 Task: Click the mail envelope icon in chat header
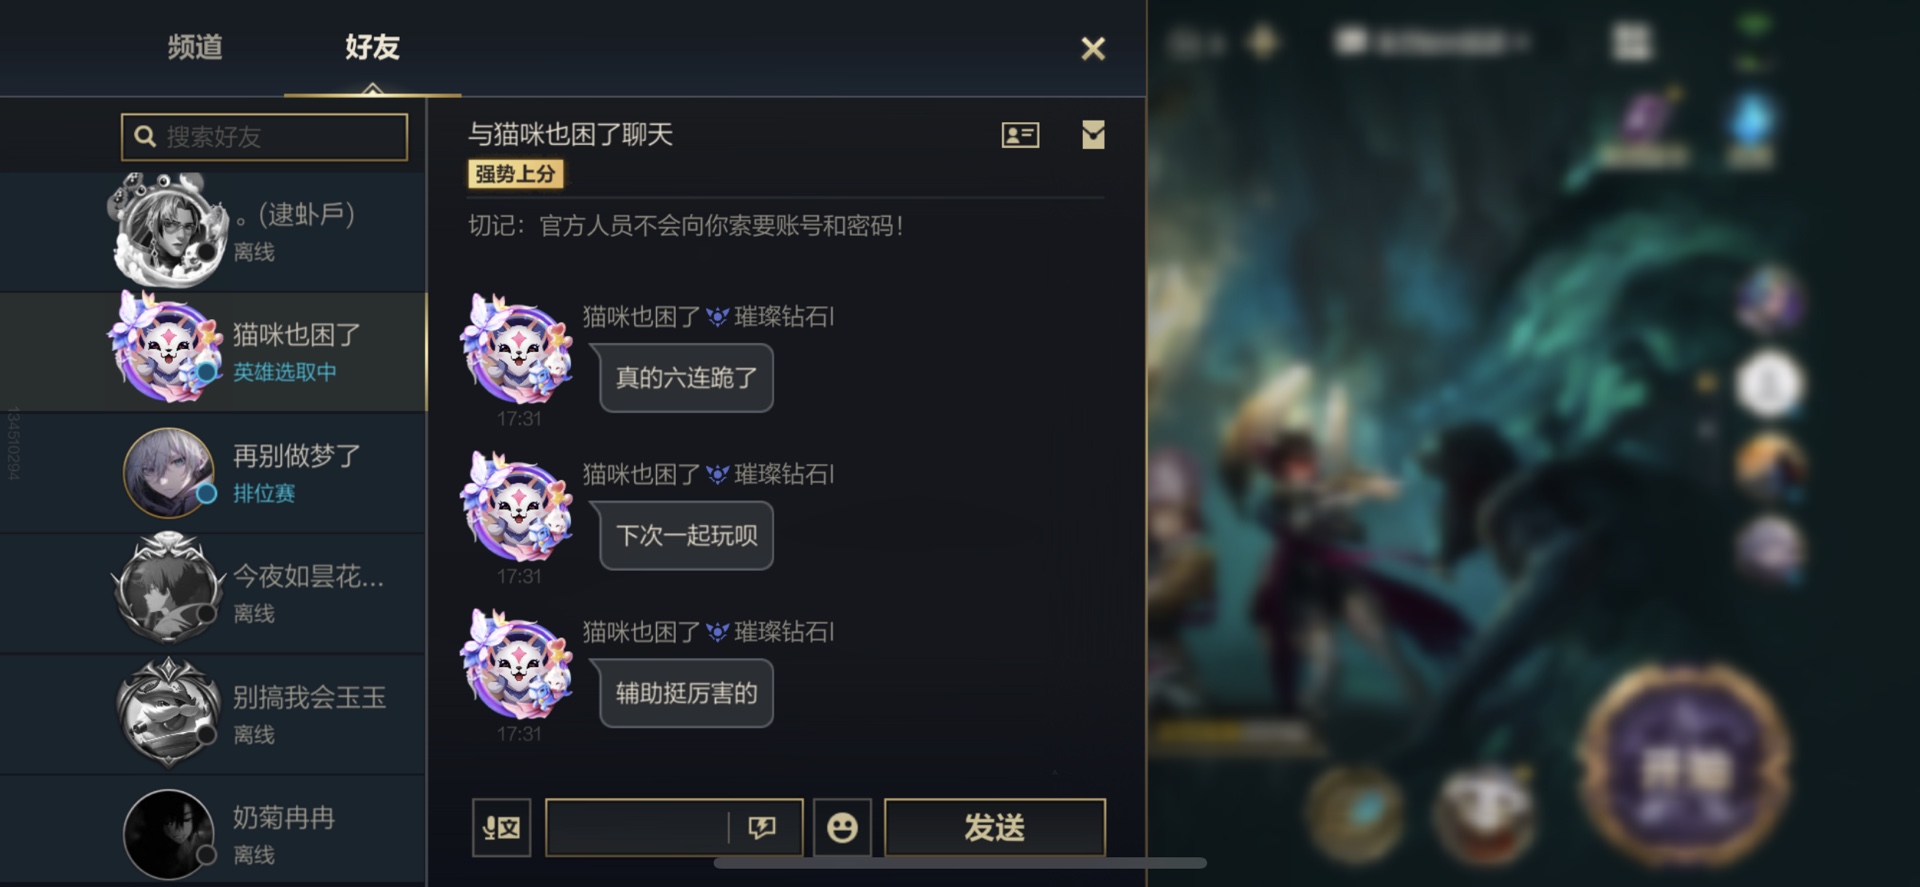pos(1093,135)
